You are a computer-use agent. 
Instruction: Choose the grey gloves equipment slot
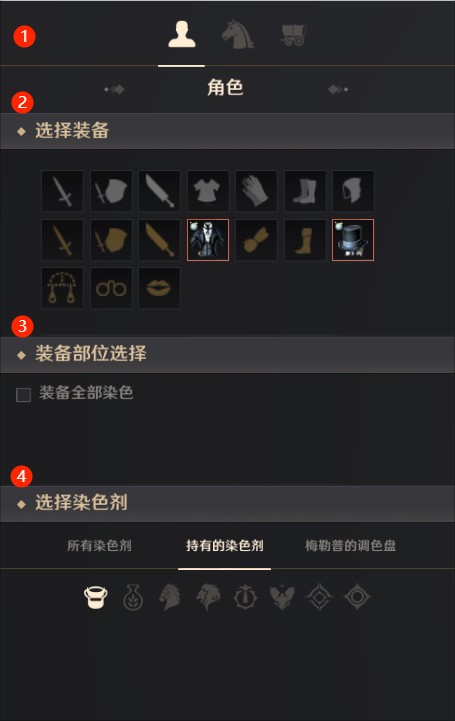point(256,191)
